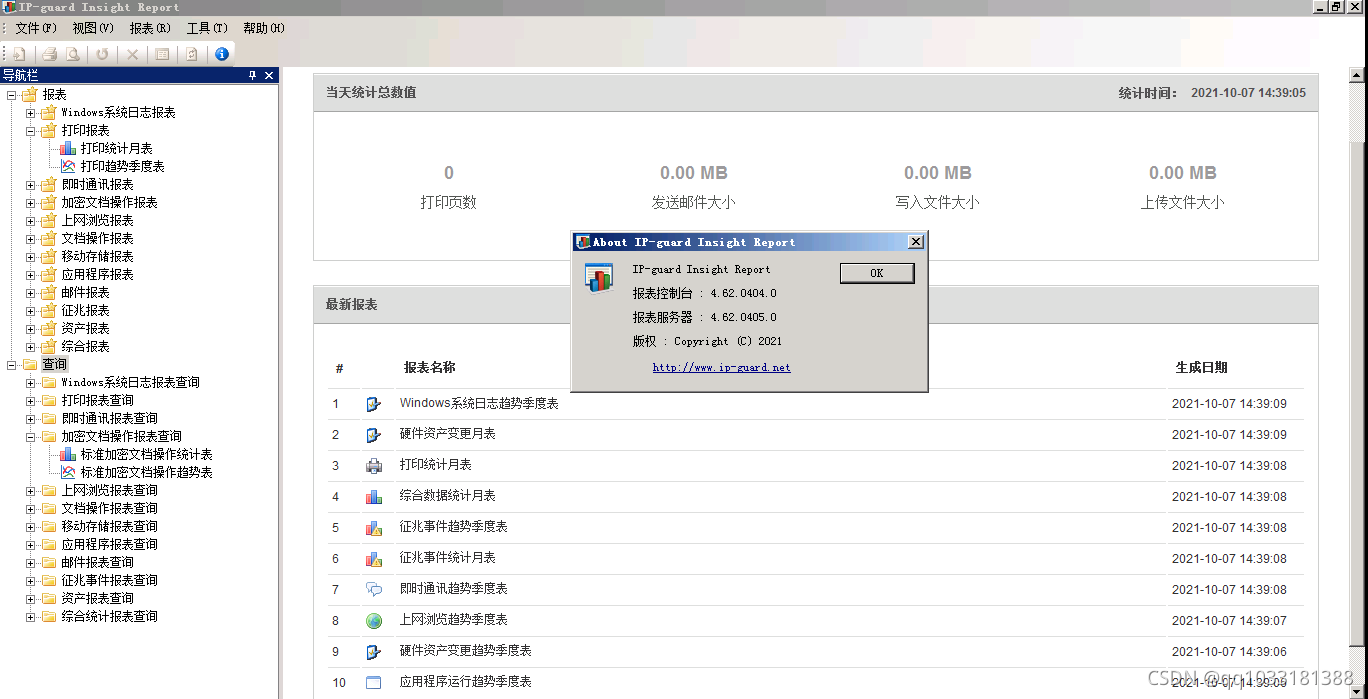Screen dimensions: 1368x699
Task: Expand the 综合统计报表查询 node
Action: coord(30,617)
